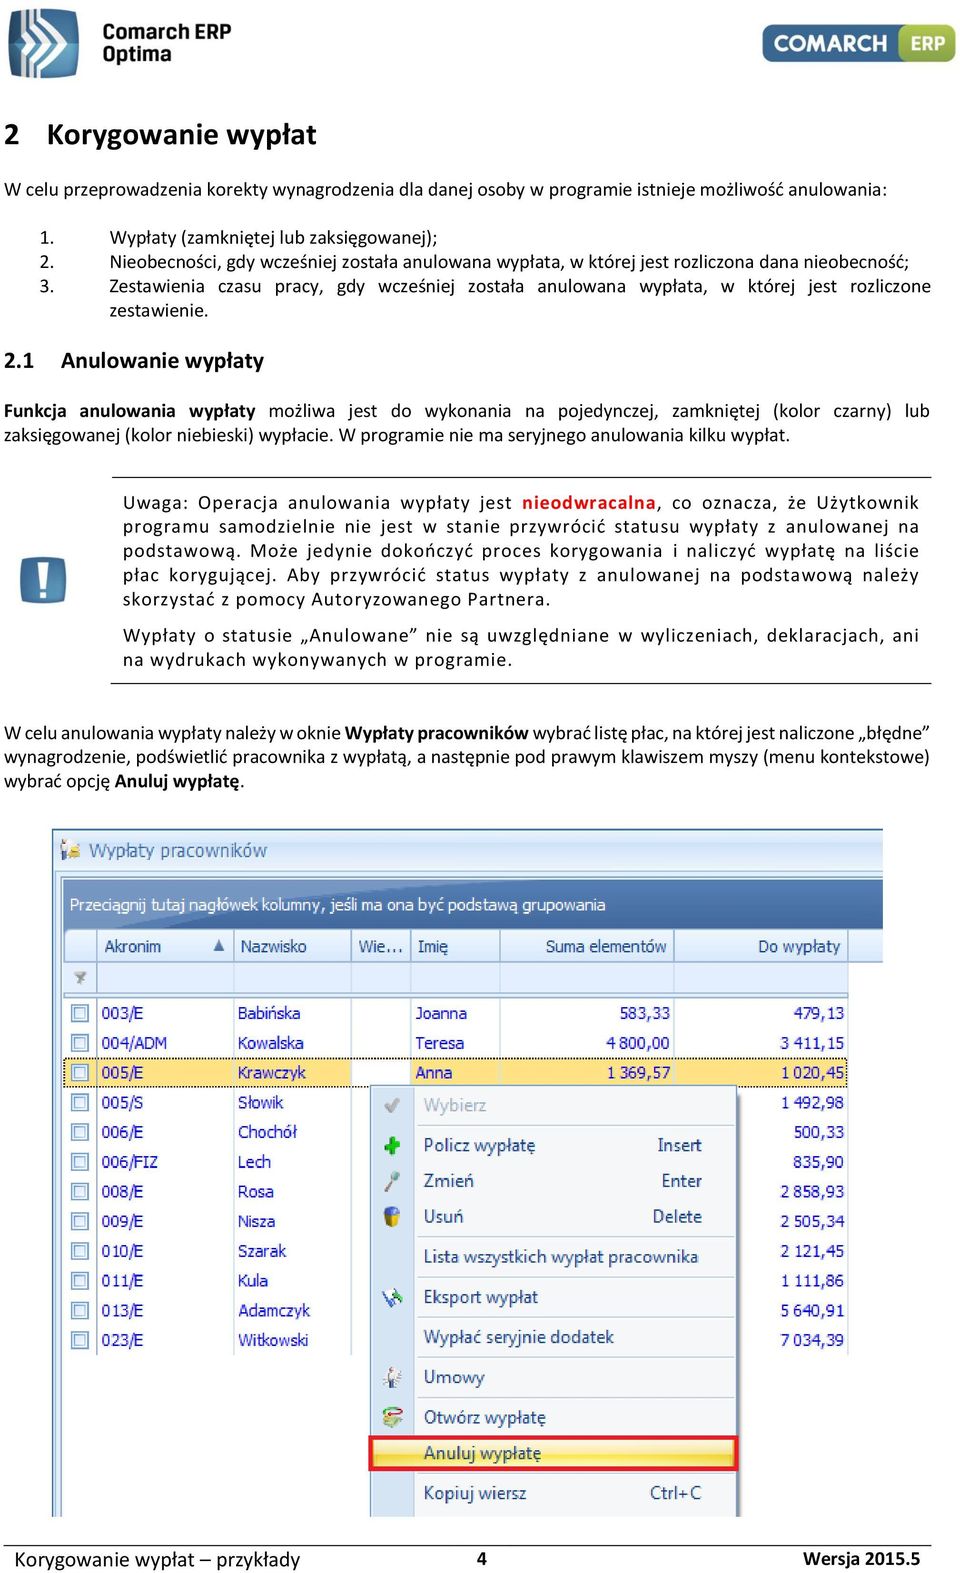Tick the checkbox for row 005/E Krawczyk
Viewport: 960px width, 1573px height.
tap(80, 1072)
